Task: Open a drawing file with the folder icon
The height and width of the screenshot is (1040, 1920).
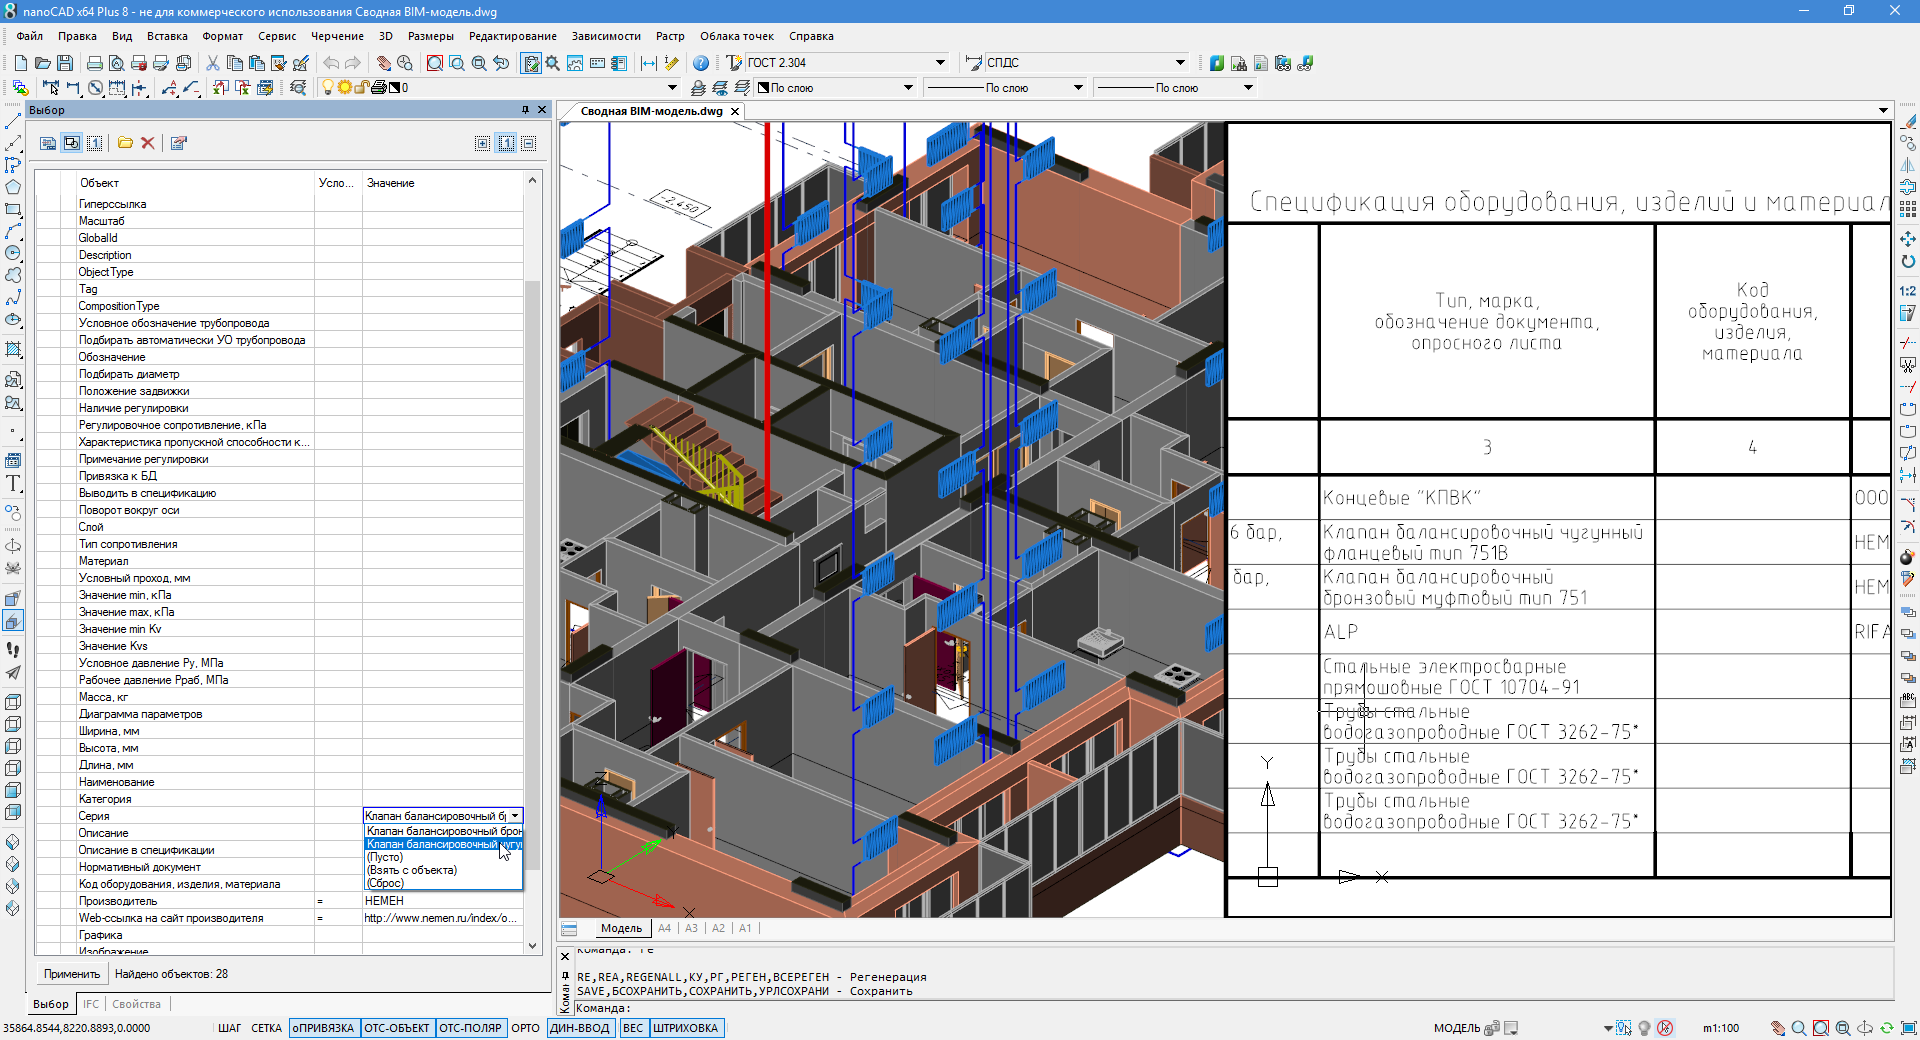Action: tap(44, 62)
